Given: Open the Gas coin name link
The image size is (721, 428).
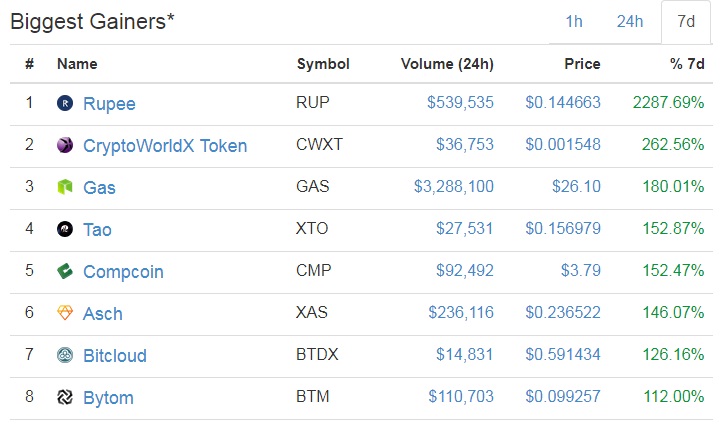Looking at the screenshot, I should tap(99, 188).
